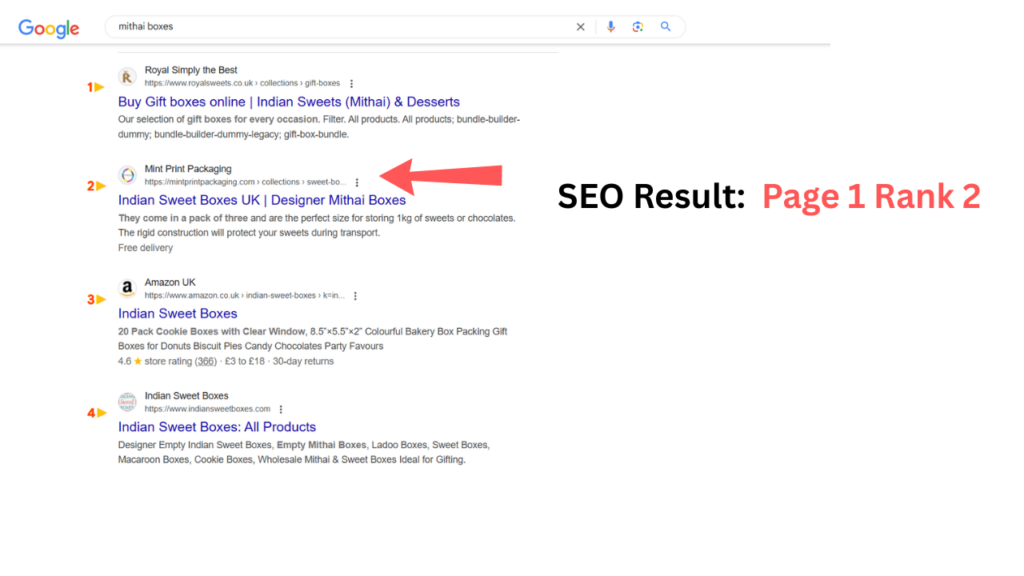
Task: Click the X to clear the search query
Action: pos(580,27)
